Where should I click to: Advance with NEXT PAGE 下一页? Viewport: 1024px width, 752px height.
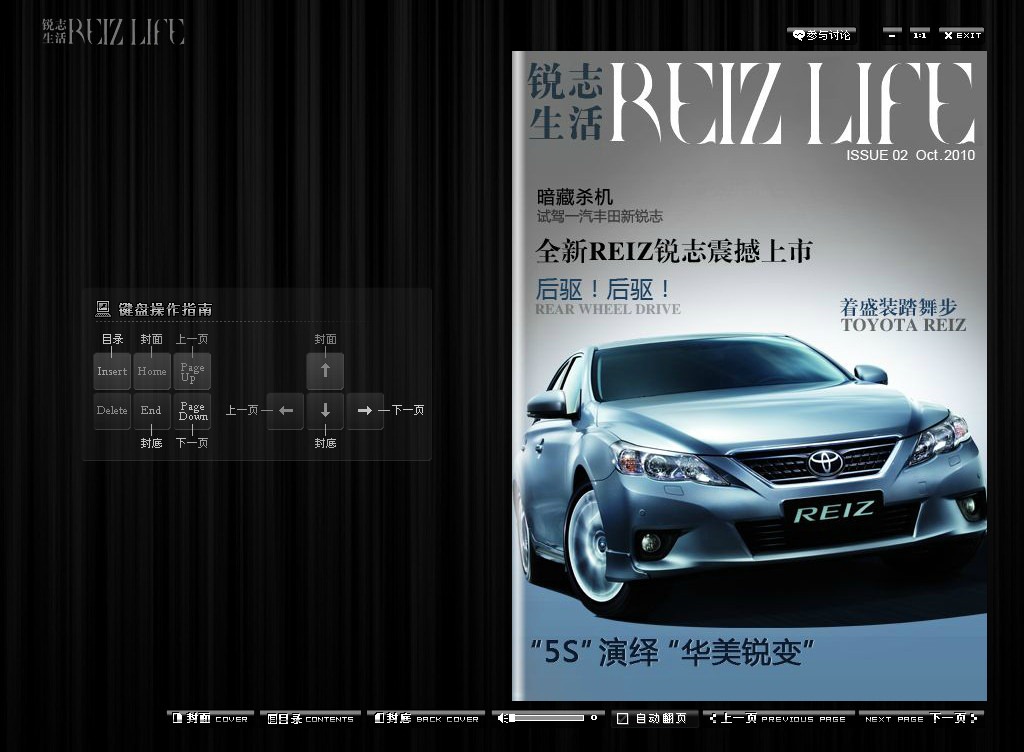pyautogui.click(x=921, y=719)
